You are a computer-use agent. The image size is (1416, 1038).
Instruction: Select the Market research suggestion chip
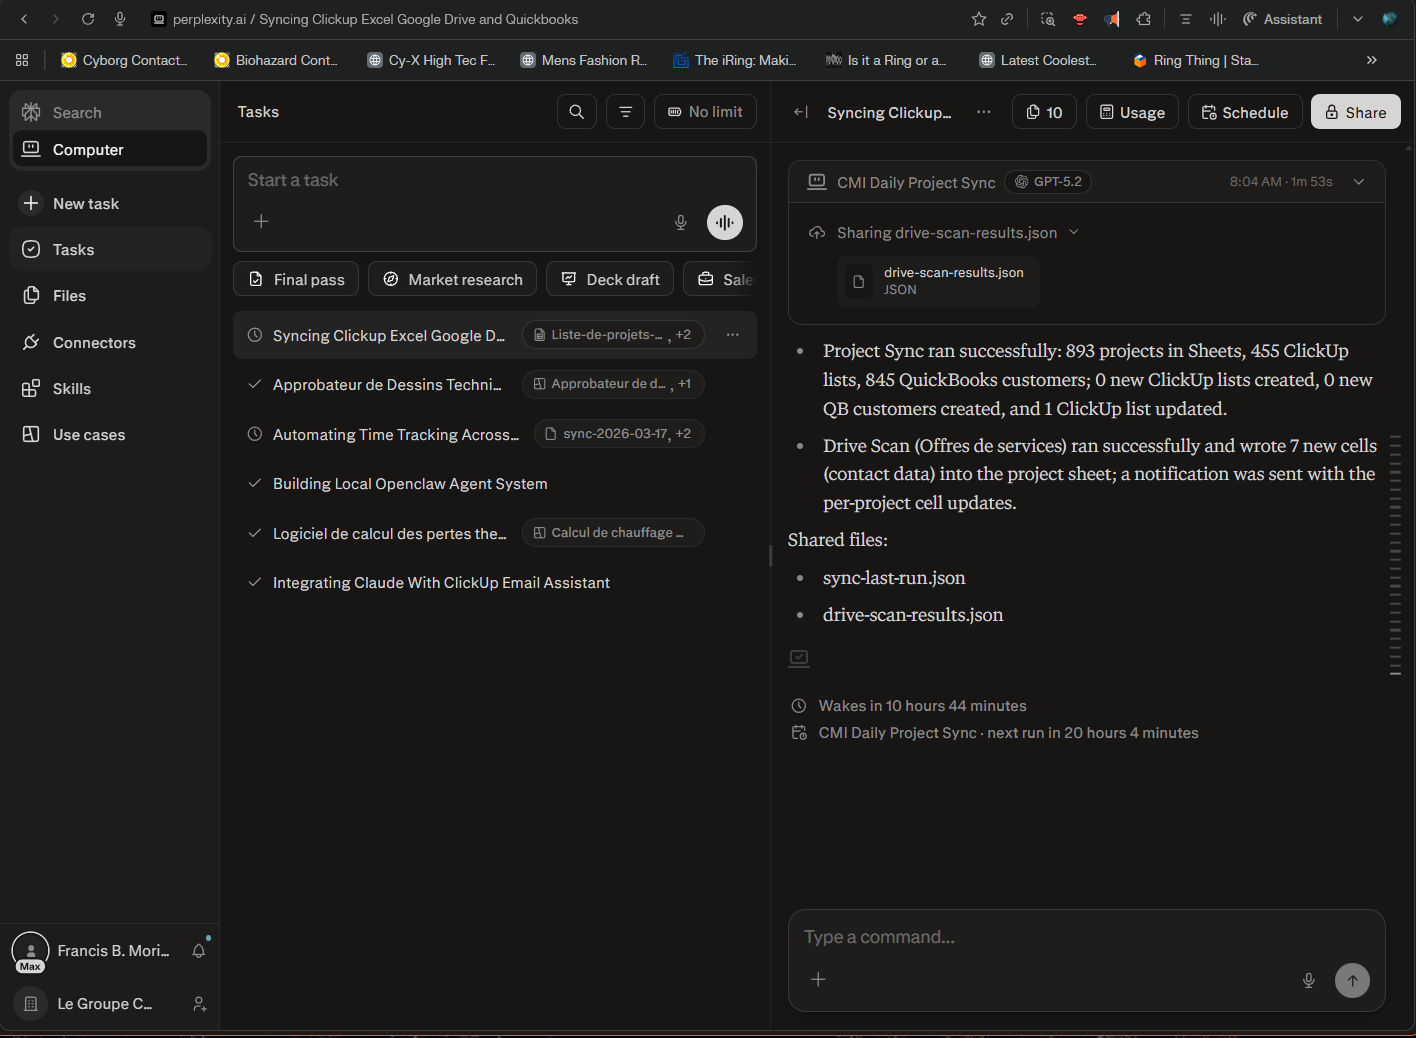452,279
